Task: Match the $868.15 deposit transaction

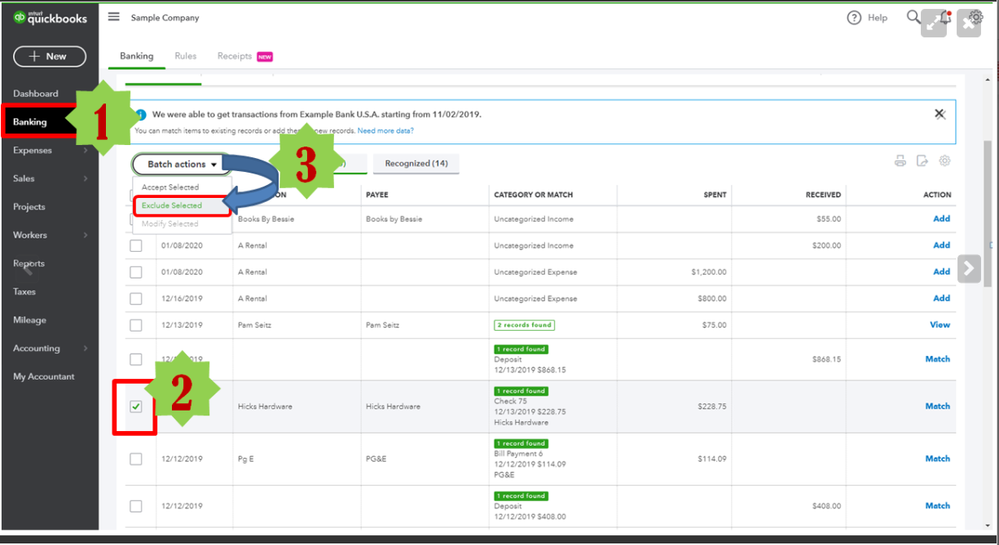Action: [x=937, y=360]
